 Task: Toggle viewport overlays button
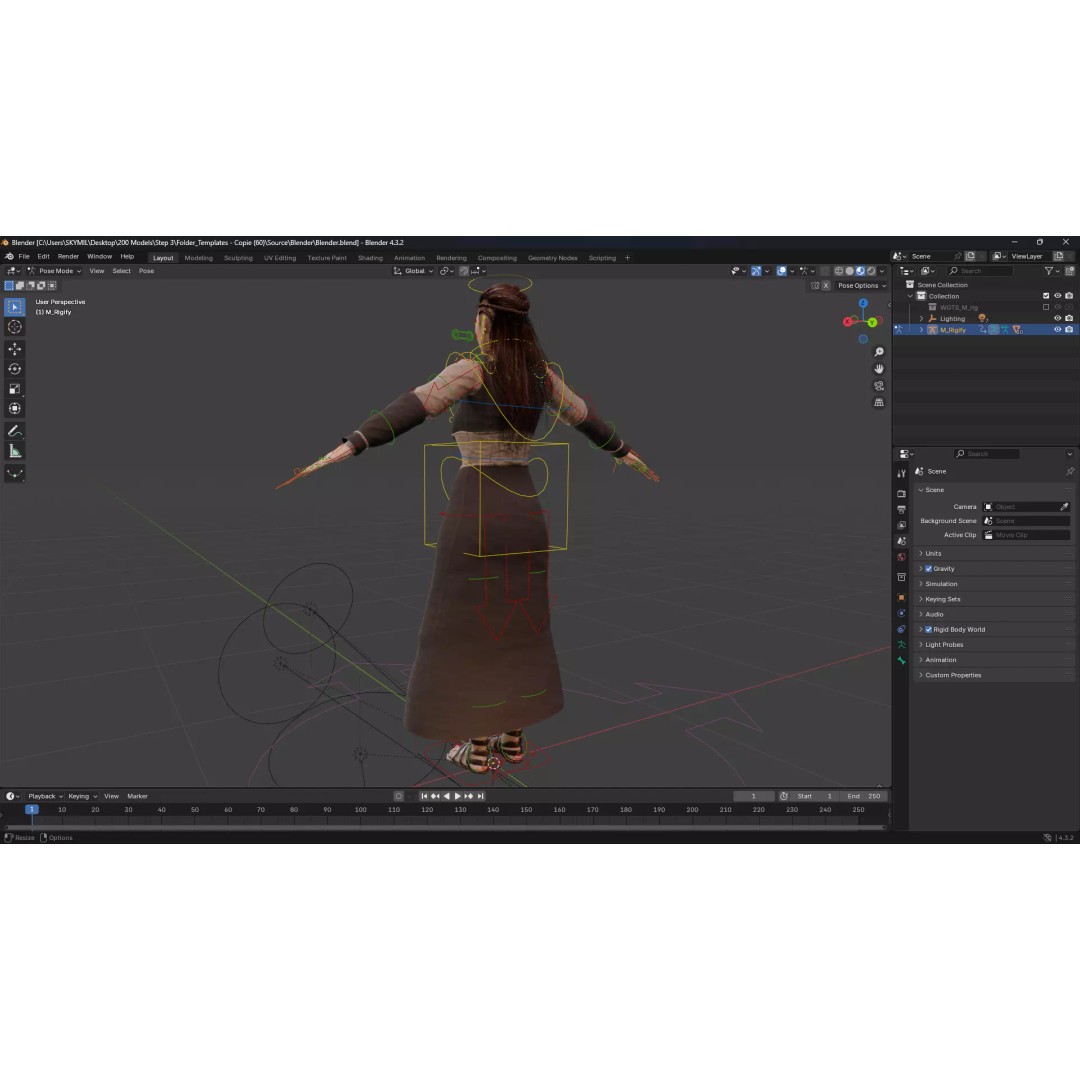pyautogui.click(x=781, y=271)
